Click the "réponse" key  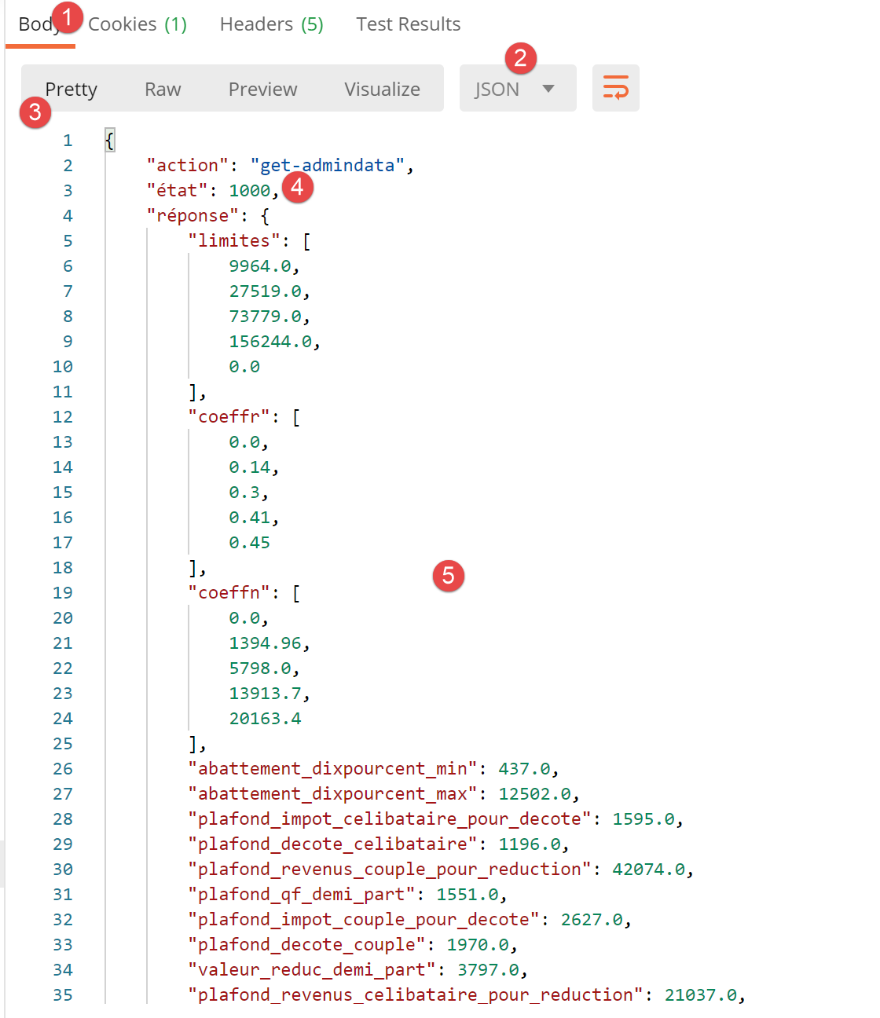pyautogui.click(x=188, y=215)
